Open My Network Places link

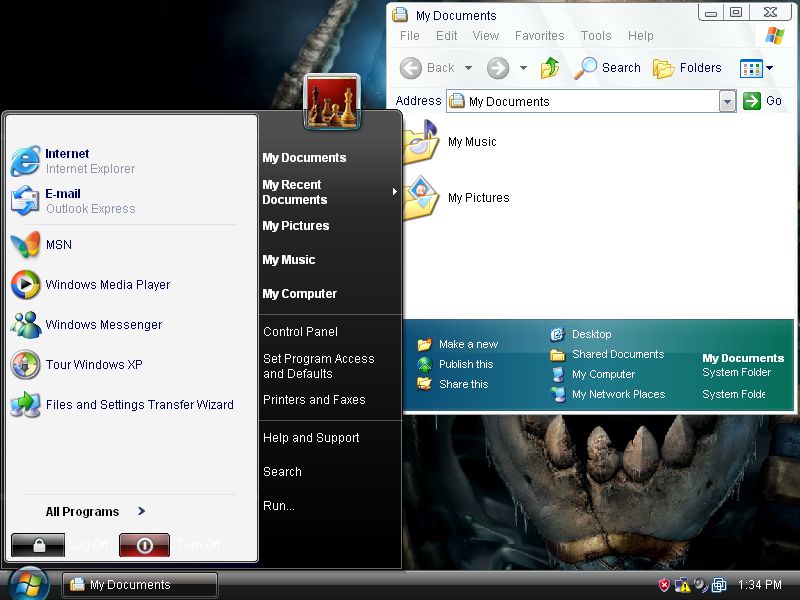pos(608,394)
